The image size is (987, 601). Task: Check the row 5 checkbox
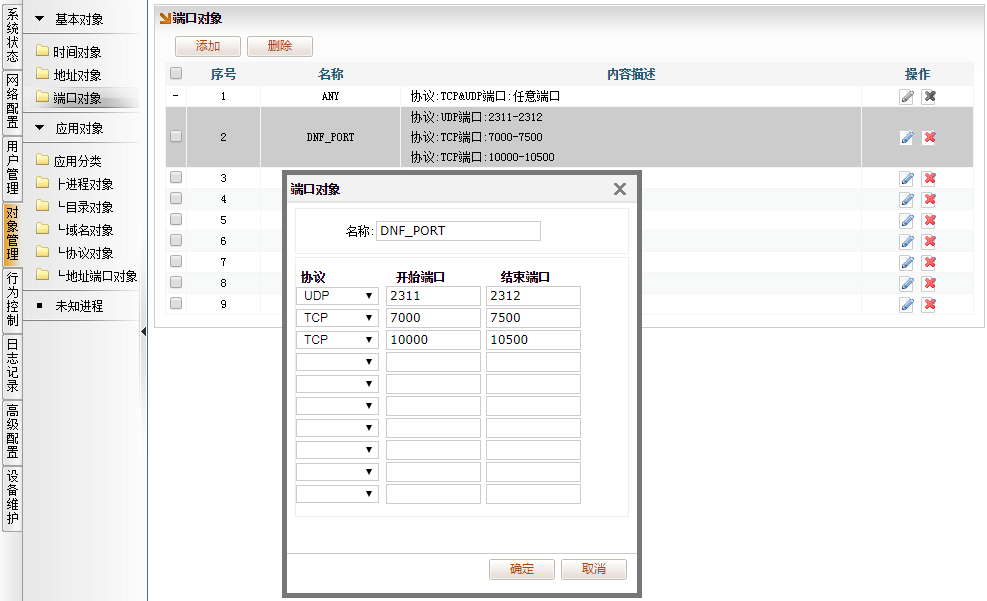[176, 219]
